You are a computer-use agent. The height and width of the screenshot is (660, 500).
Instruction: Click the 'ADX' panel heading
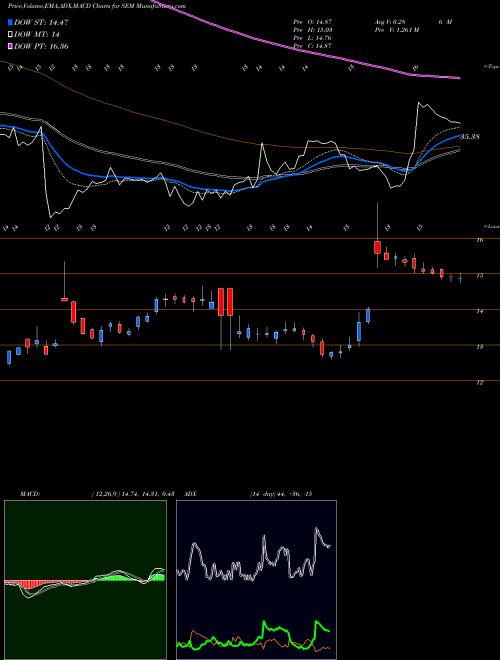click(191, 494)
